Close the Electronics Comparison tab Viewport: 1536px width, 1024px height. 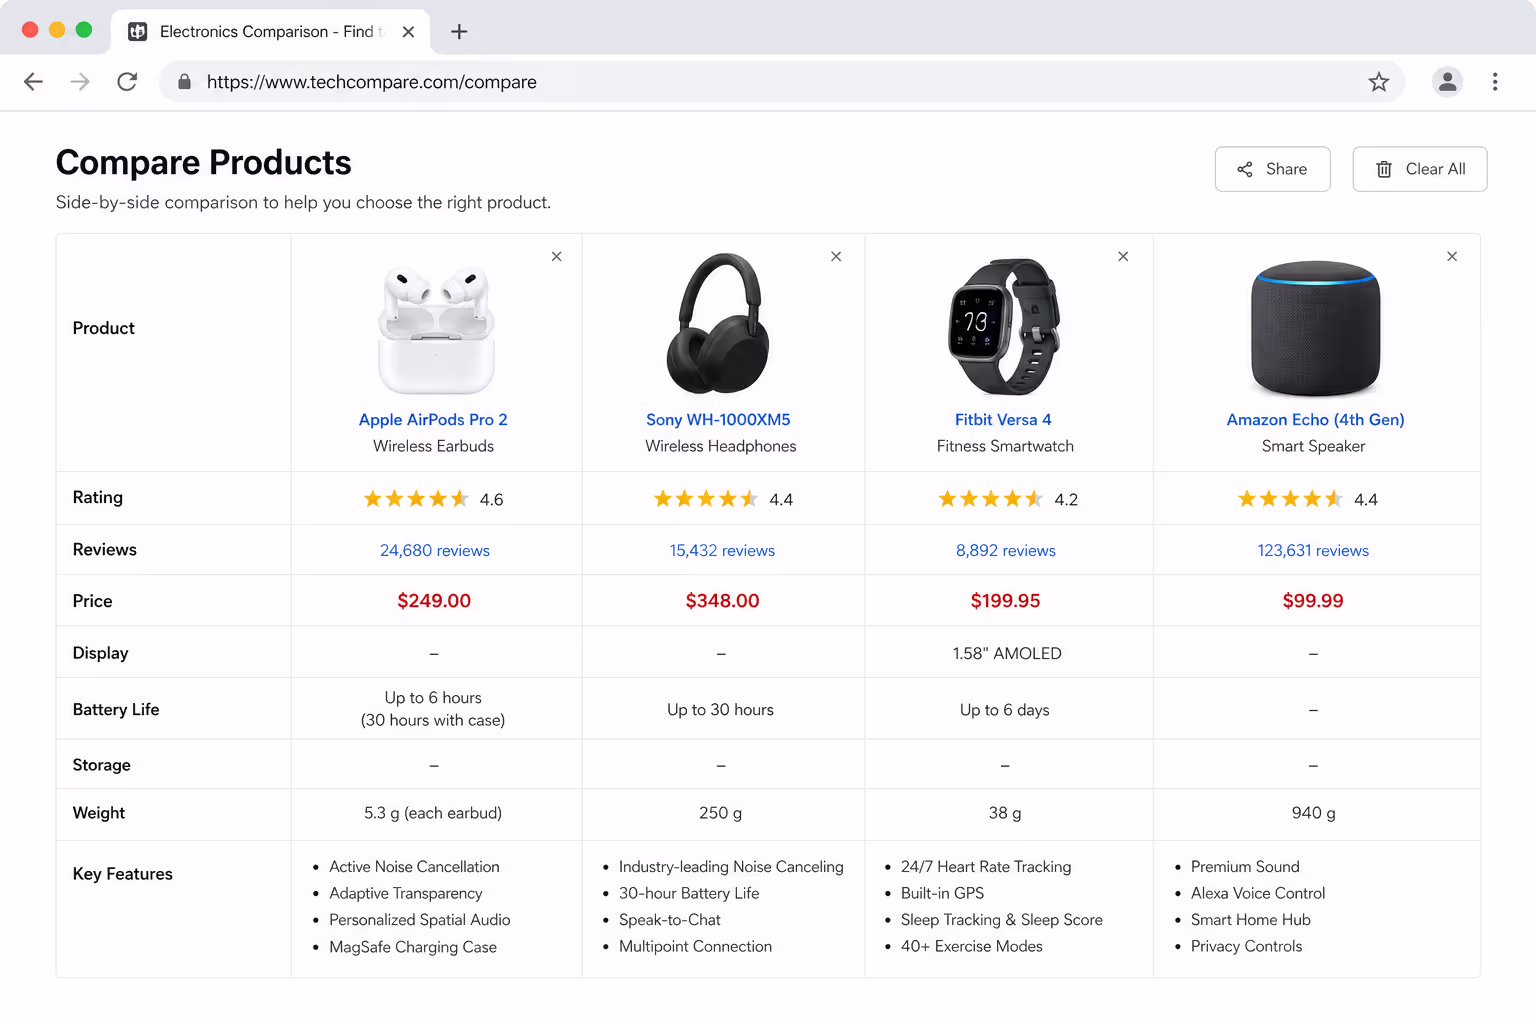click(x=408, y=32)
